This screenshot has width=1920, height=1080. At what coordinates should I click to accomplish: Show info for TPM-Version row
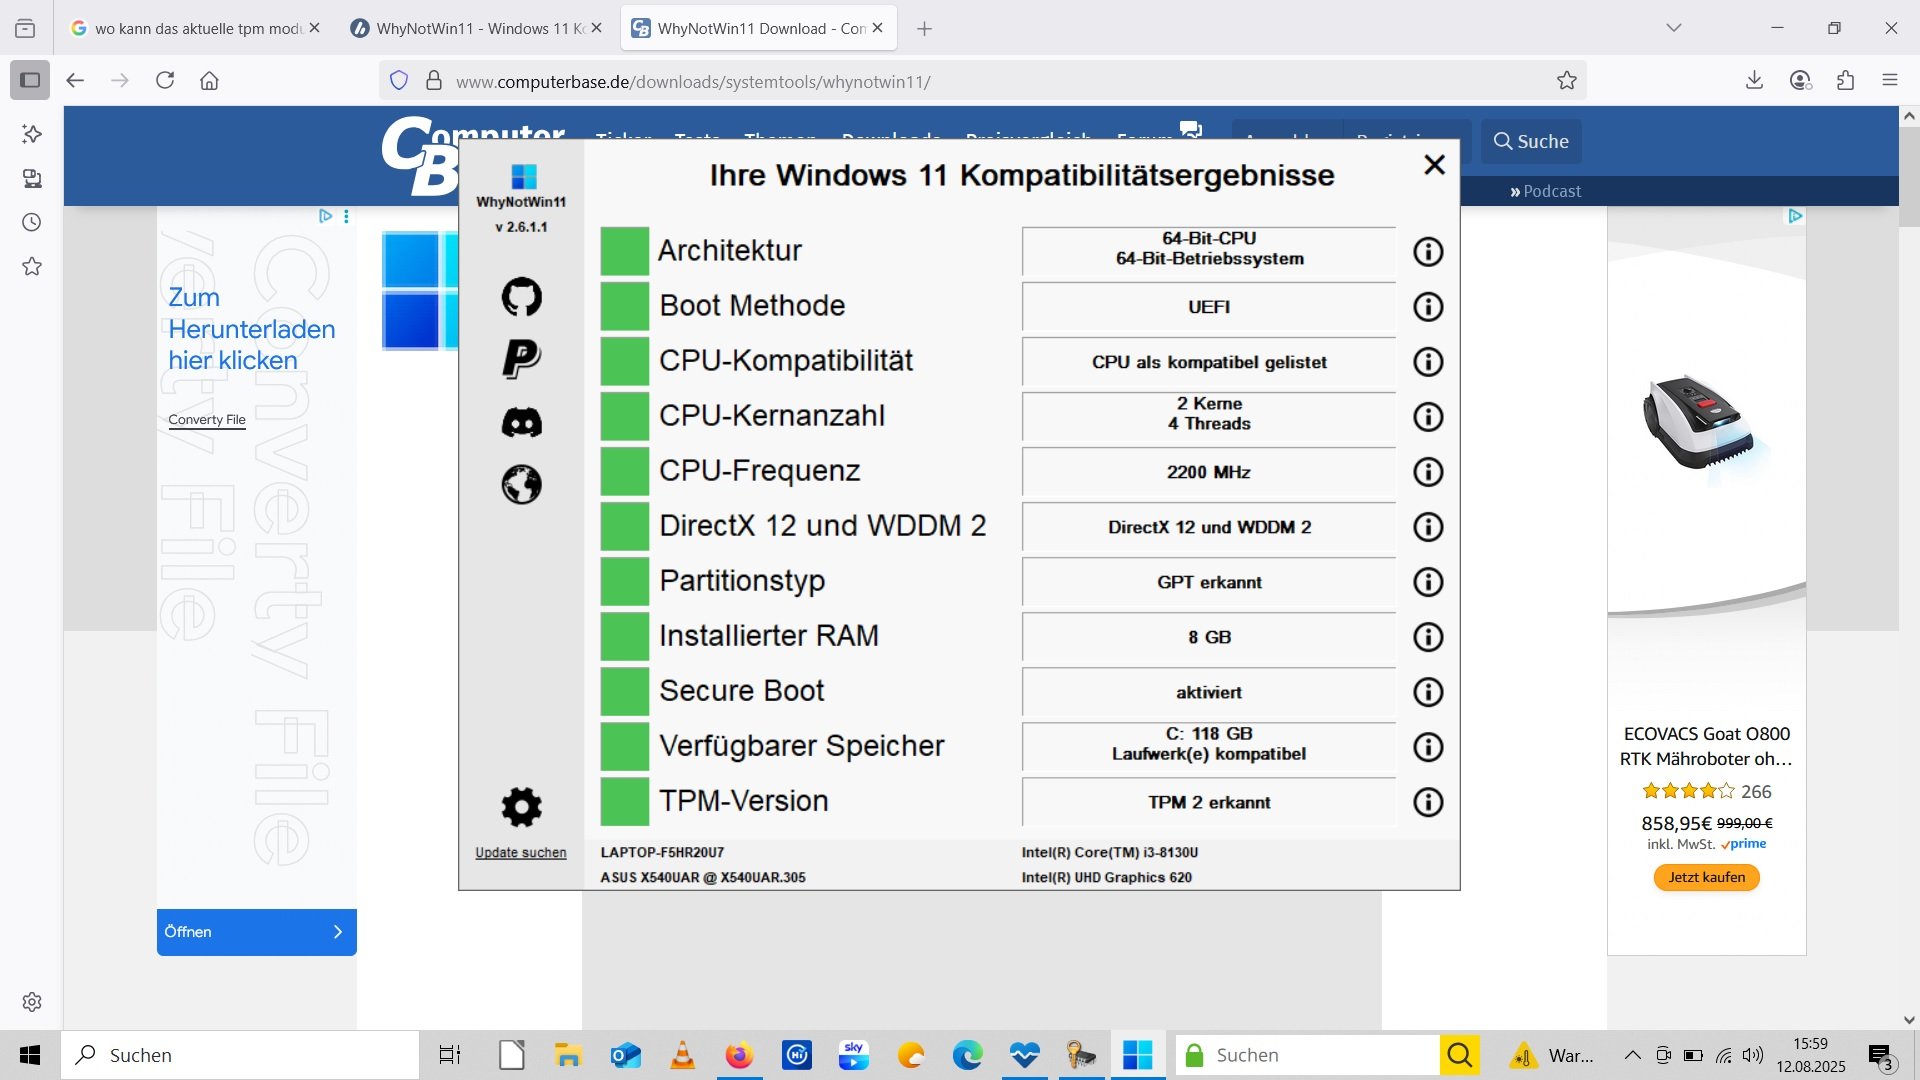[1428, 802]
